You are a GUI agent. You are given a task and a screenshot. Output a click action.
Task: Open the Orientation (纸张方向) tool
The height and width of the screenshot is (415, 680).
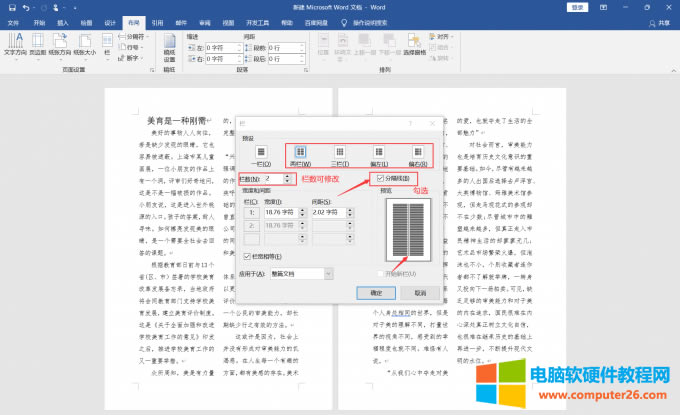point(59,45)
